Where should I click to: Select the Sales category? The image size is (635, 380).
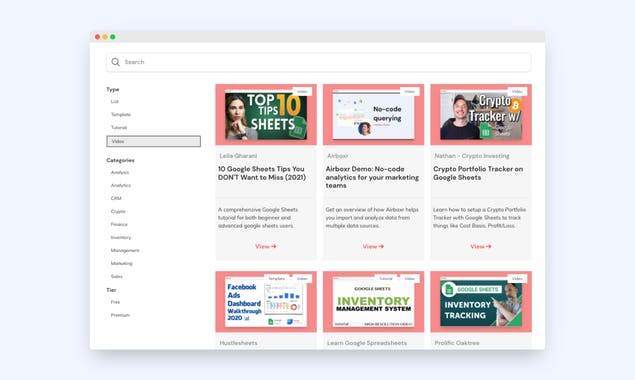(117, 276)
